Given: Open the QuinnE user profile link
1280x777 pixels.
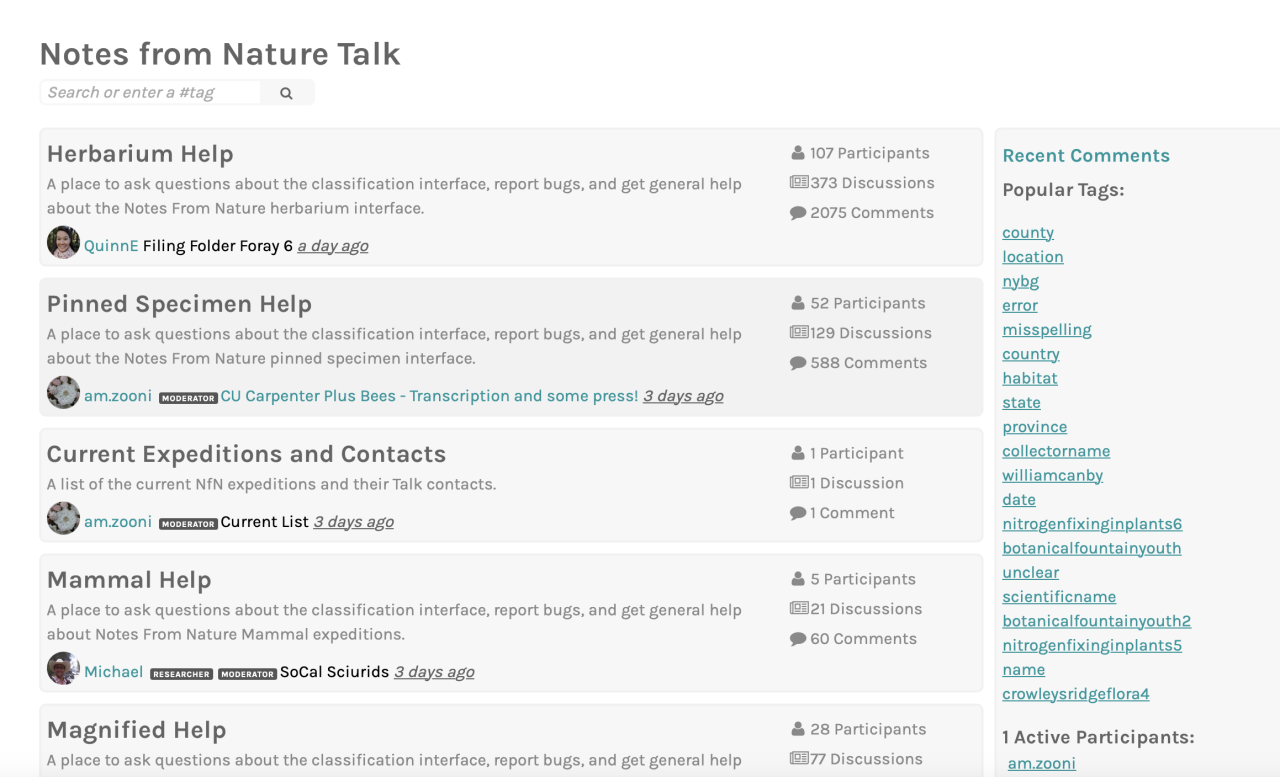Looking at the screenshot, I should (111, 246).
